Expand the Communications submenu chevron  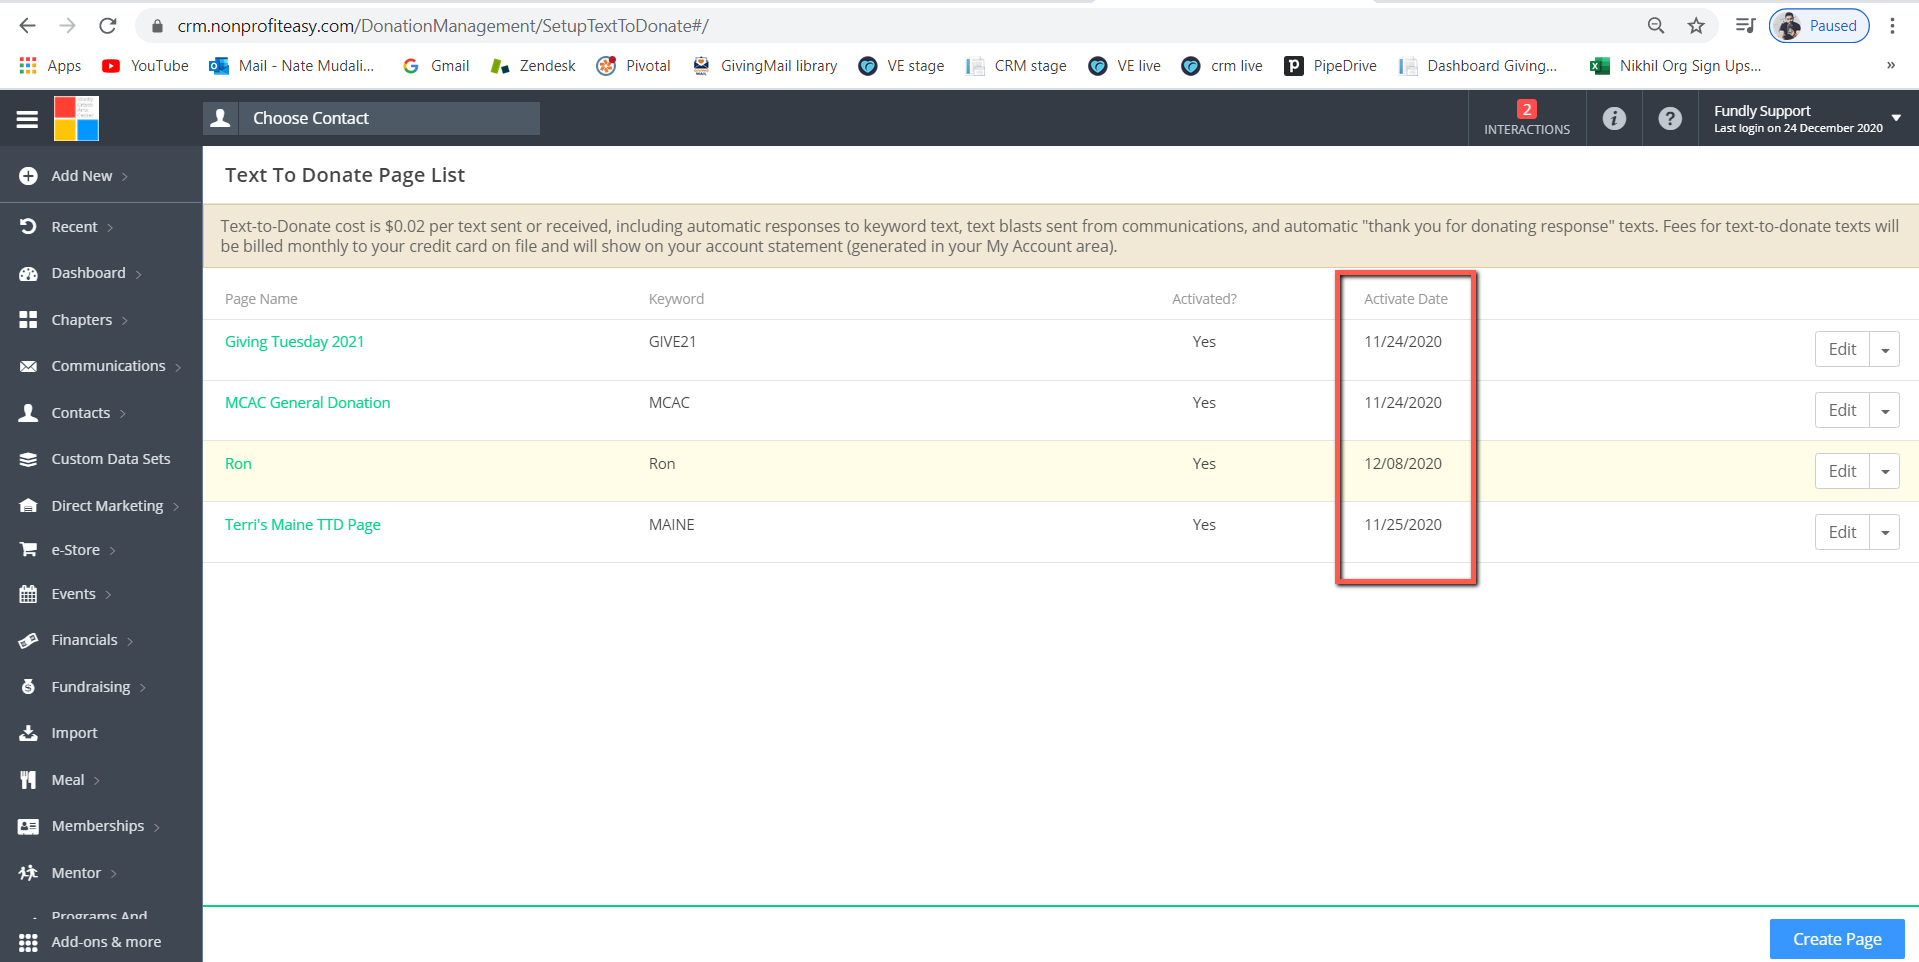pyautogui.click(x=178, y=367)
